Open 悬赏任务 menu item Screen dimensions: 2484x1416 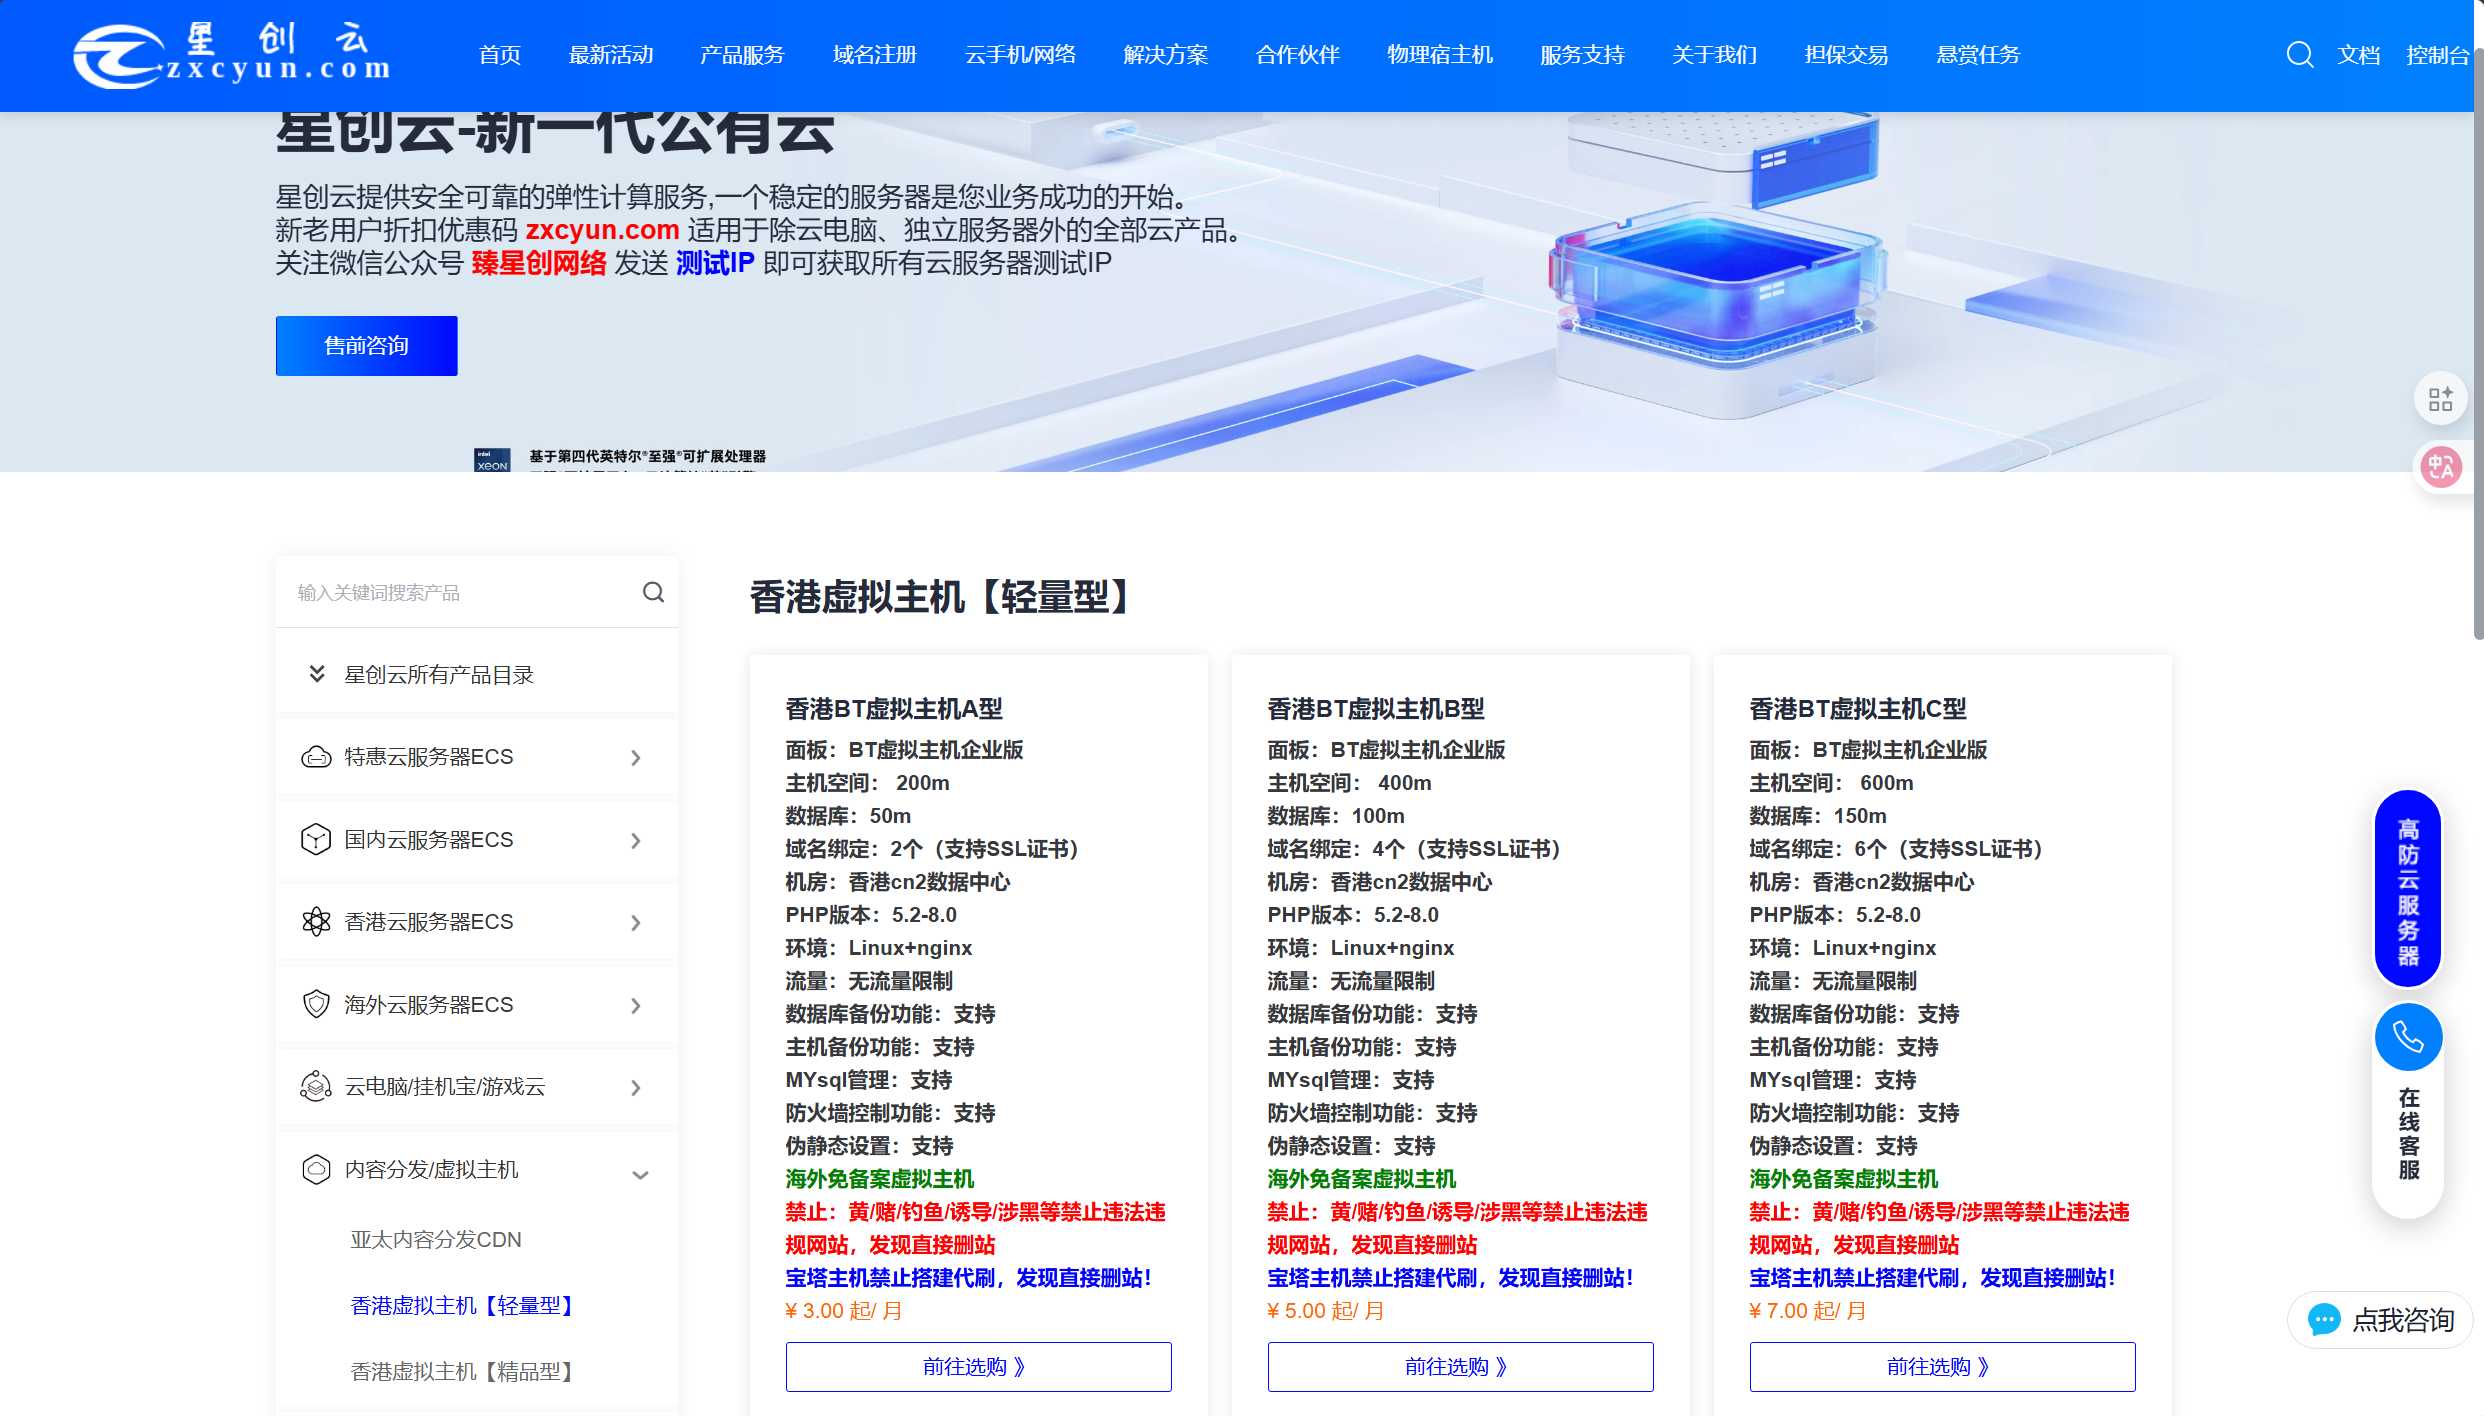coord(1979,55)
